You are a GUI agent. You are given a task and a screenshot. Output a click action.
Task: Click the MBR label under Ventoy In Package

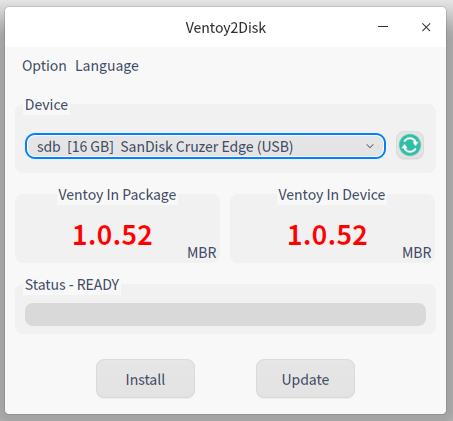202,253
